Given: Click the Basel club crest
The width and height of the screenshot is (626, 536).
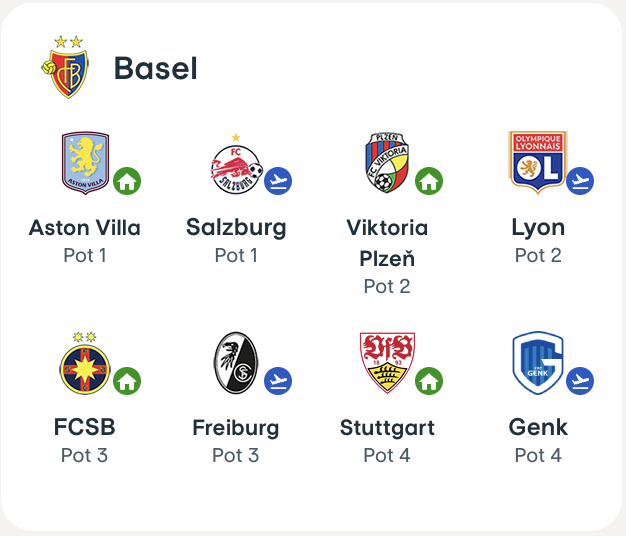Looking at the screenshot, I should tap(65, 69).
